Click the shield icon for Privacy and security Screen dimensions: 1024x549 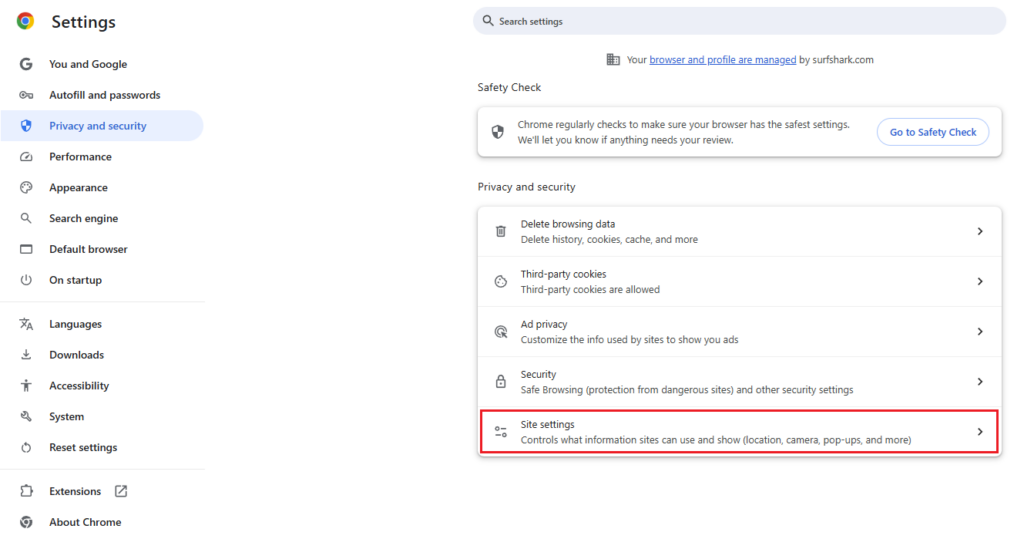26,125
